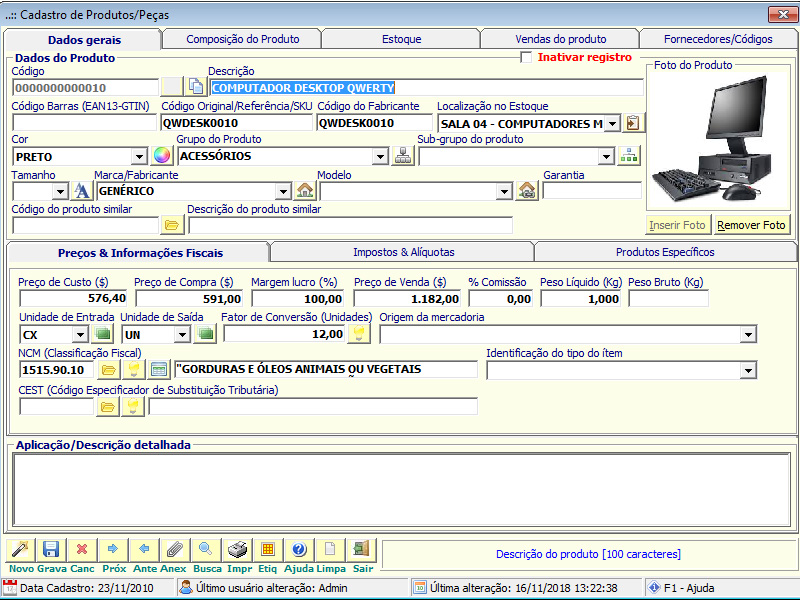Open the Impostos & Alíquotas tab

point(403,252)
